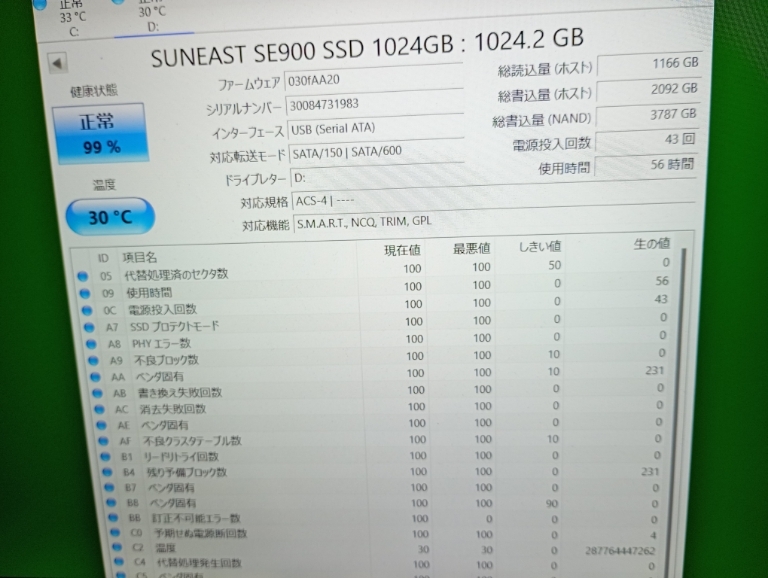
Task: Click status dot of attribute AF row
Action: point(103,441)
